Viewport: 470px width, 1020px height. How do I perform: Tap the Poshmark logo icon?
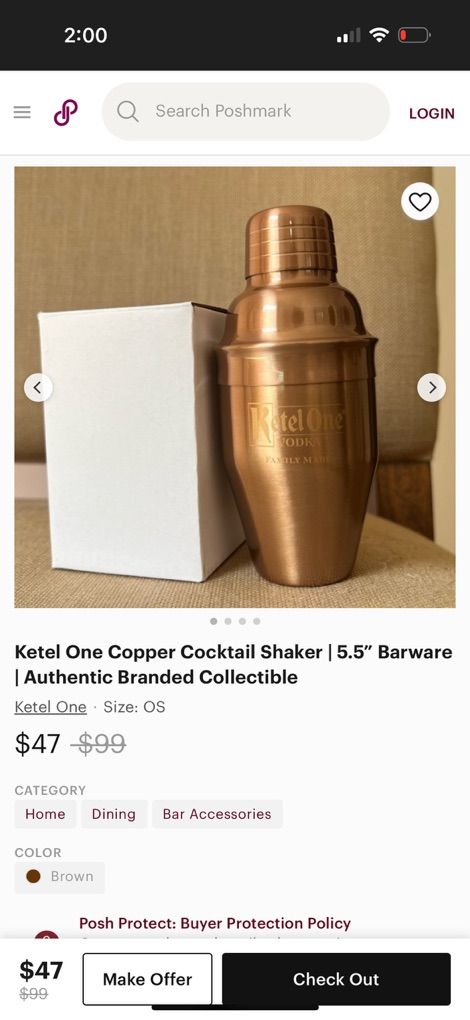point(66,113)
